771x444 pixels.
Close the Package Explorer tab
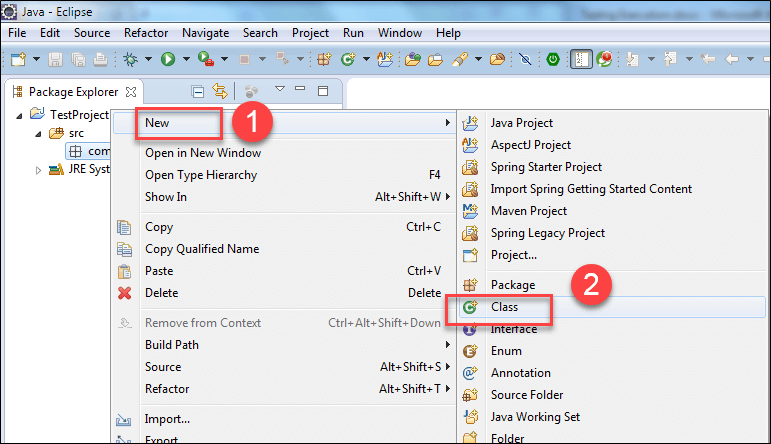point(131,91)
